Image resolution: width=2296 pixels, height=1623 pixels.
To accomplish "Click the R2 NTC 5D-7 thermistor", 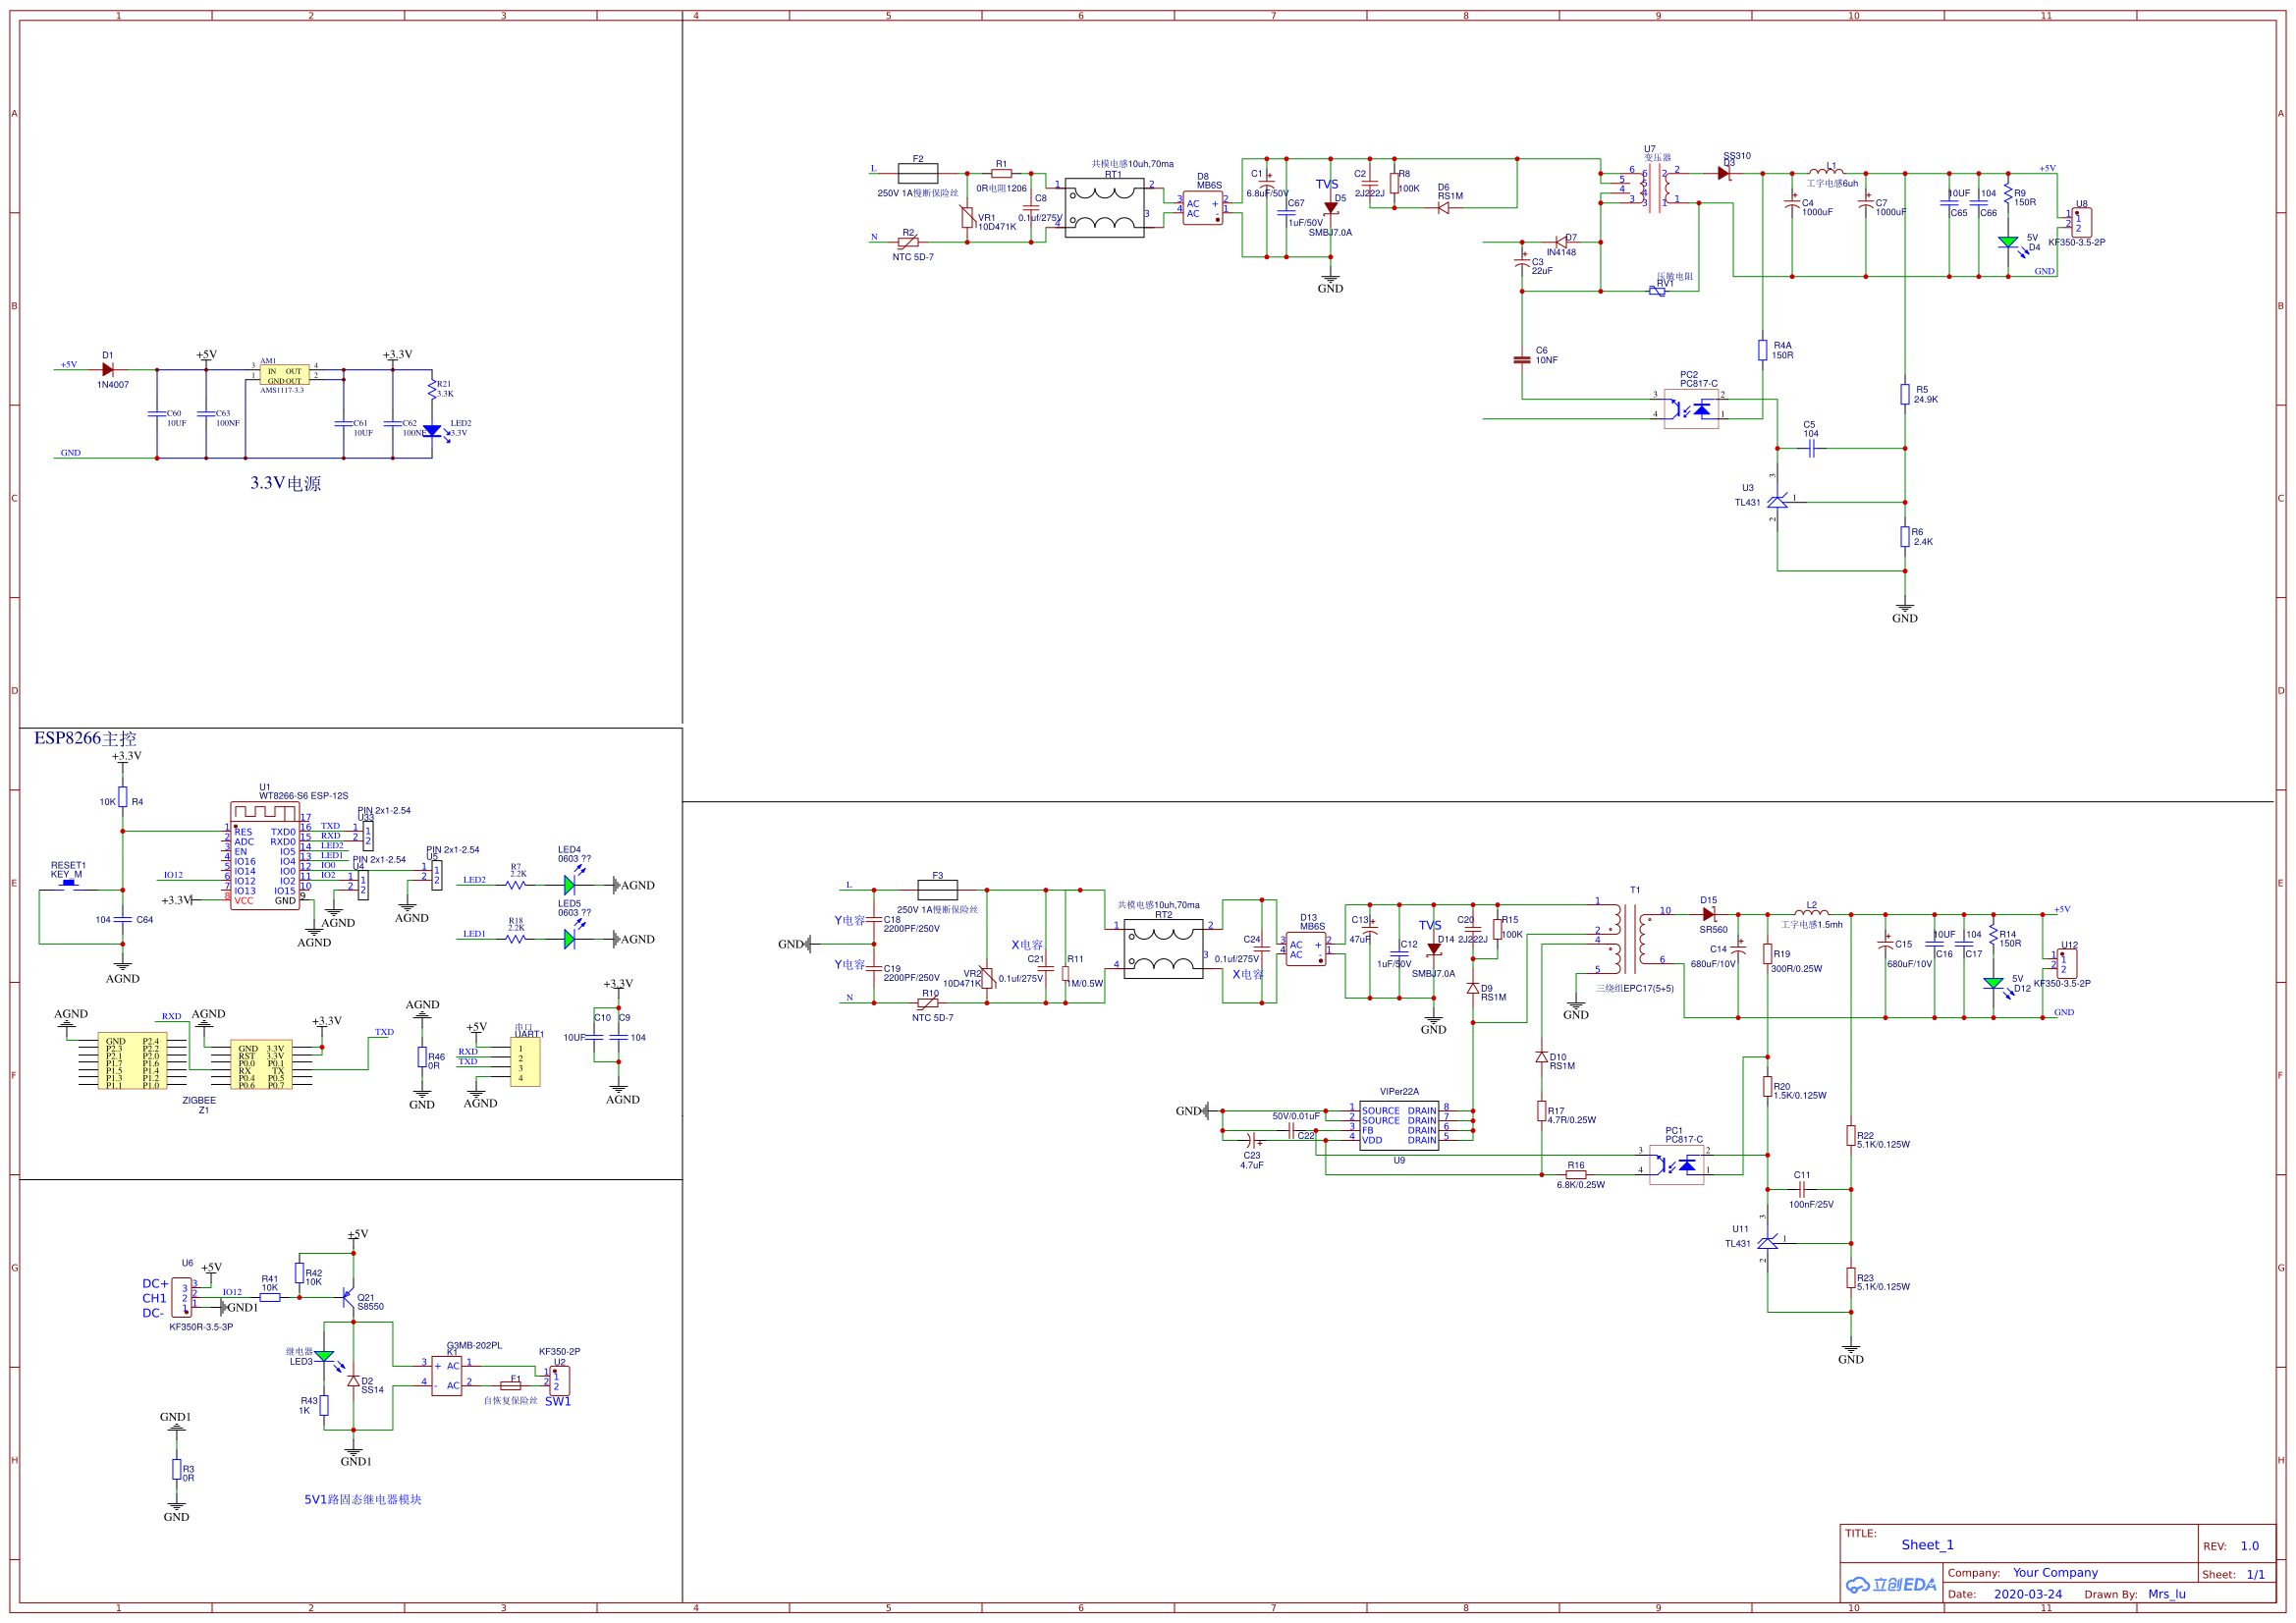I will click(x=908, y=242).
